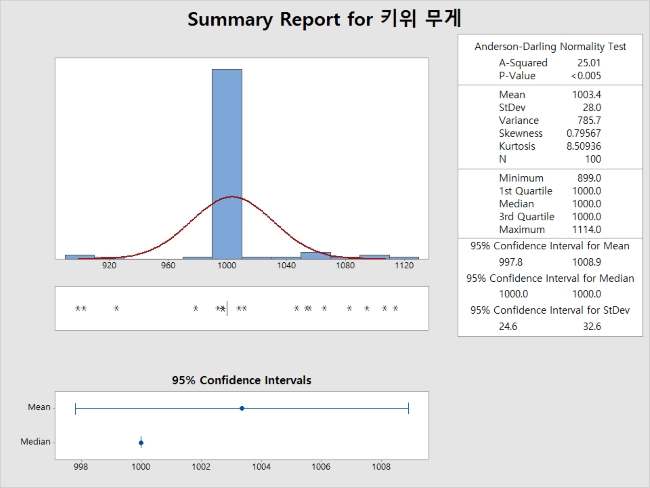Screen dimensions: 650x488
Task: Click the histogram axis label 1120
Action: click(x=404, y=268)
